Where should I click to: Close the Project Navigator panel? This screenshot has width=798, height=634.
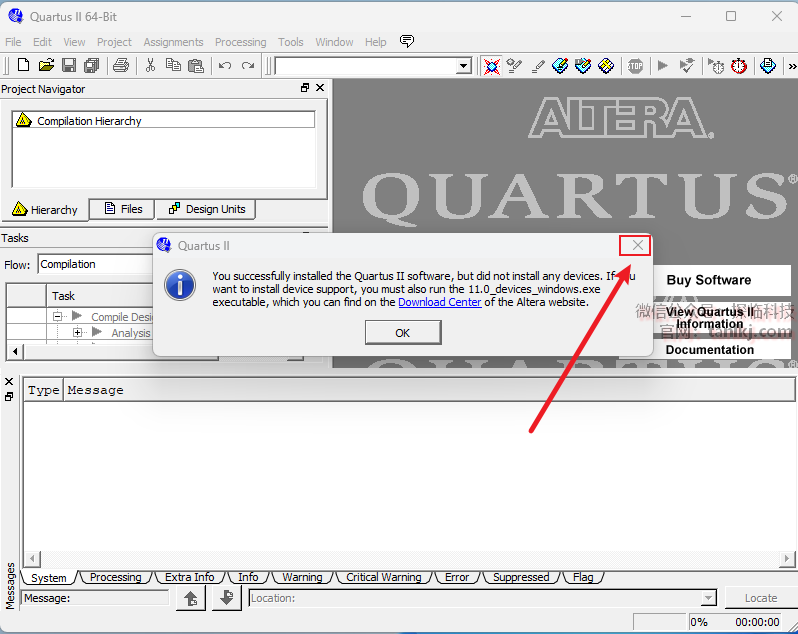[320, 88]
